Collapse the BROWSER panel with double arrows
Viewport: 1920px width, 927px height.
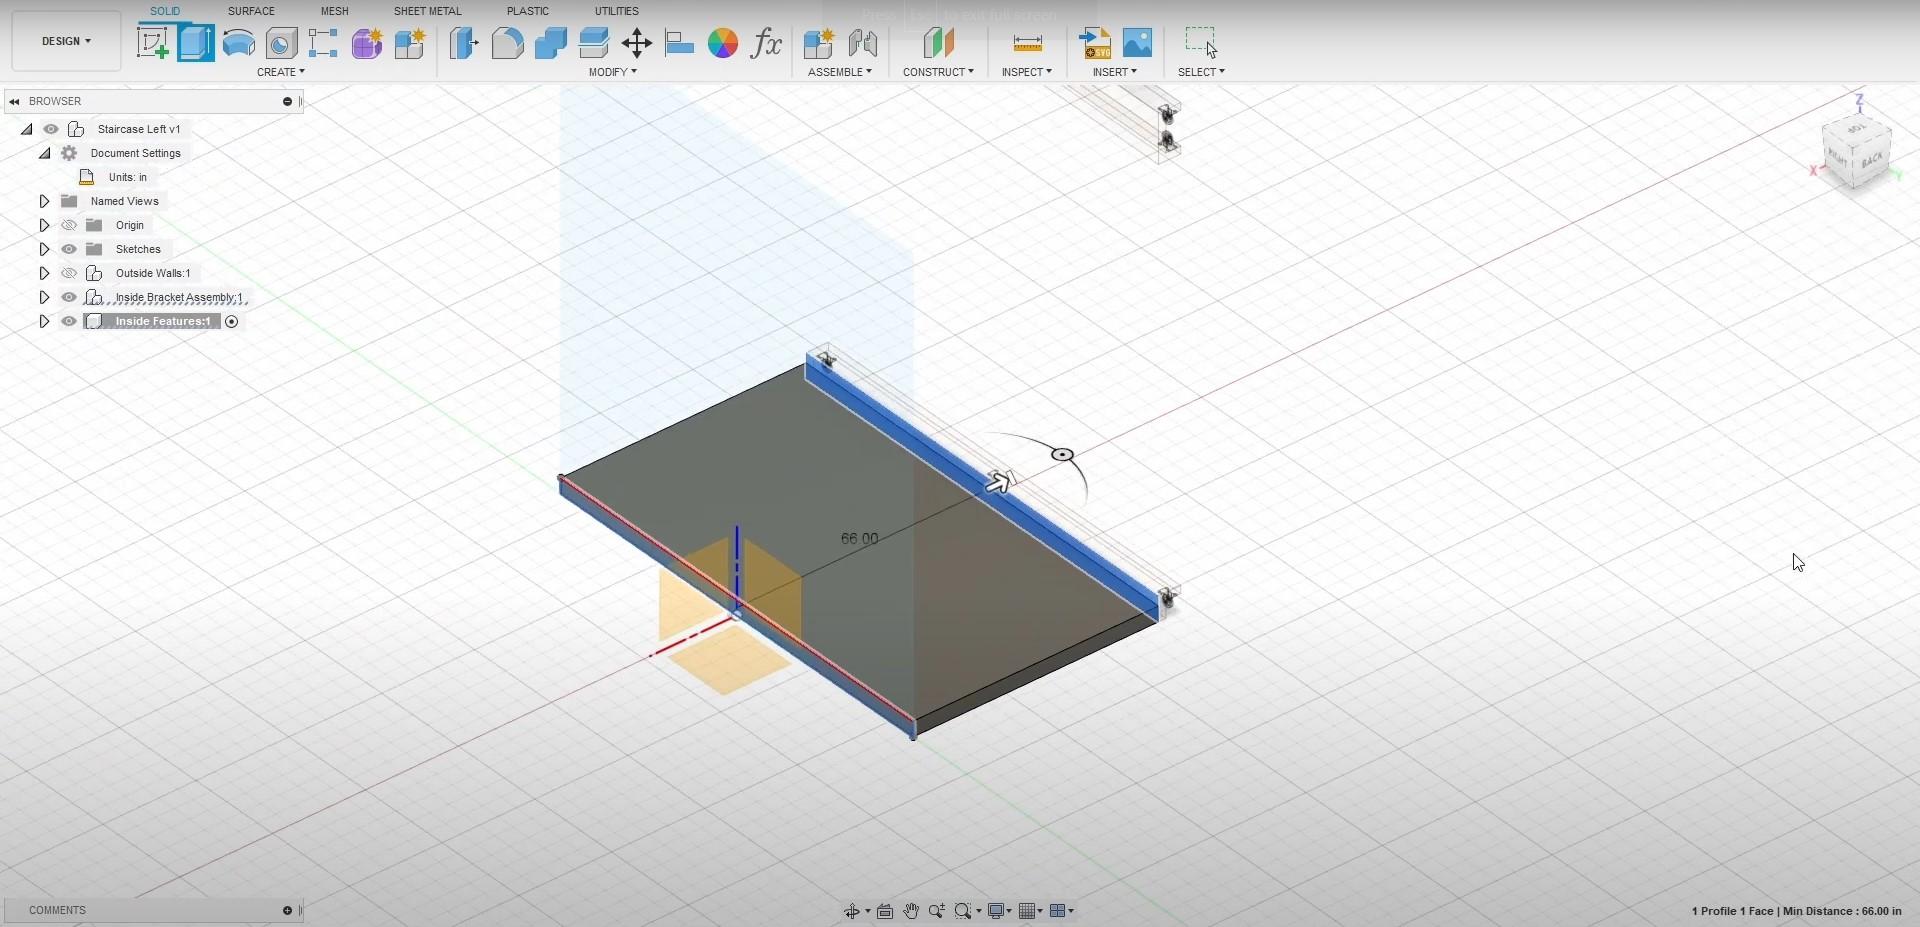pos(14,101)
